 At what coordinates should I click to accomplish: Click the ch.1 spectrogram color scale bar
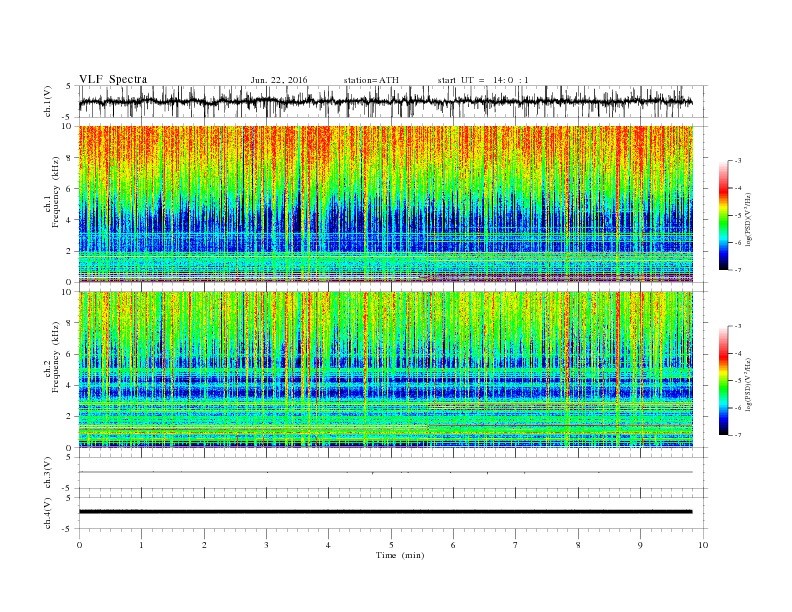tap(723, 215)
